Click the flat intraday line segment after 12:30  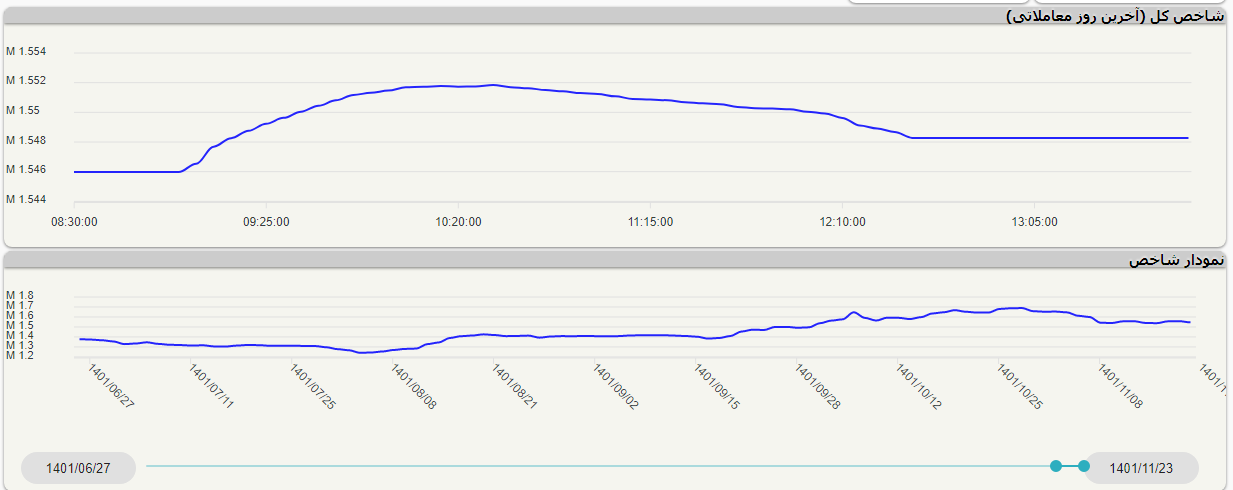click(x=1050, y=138)
